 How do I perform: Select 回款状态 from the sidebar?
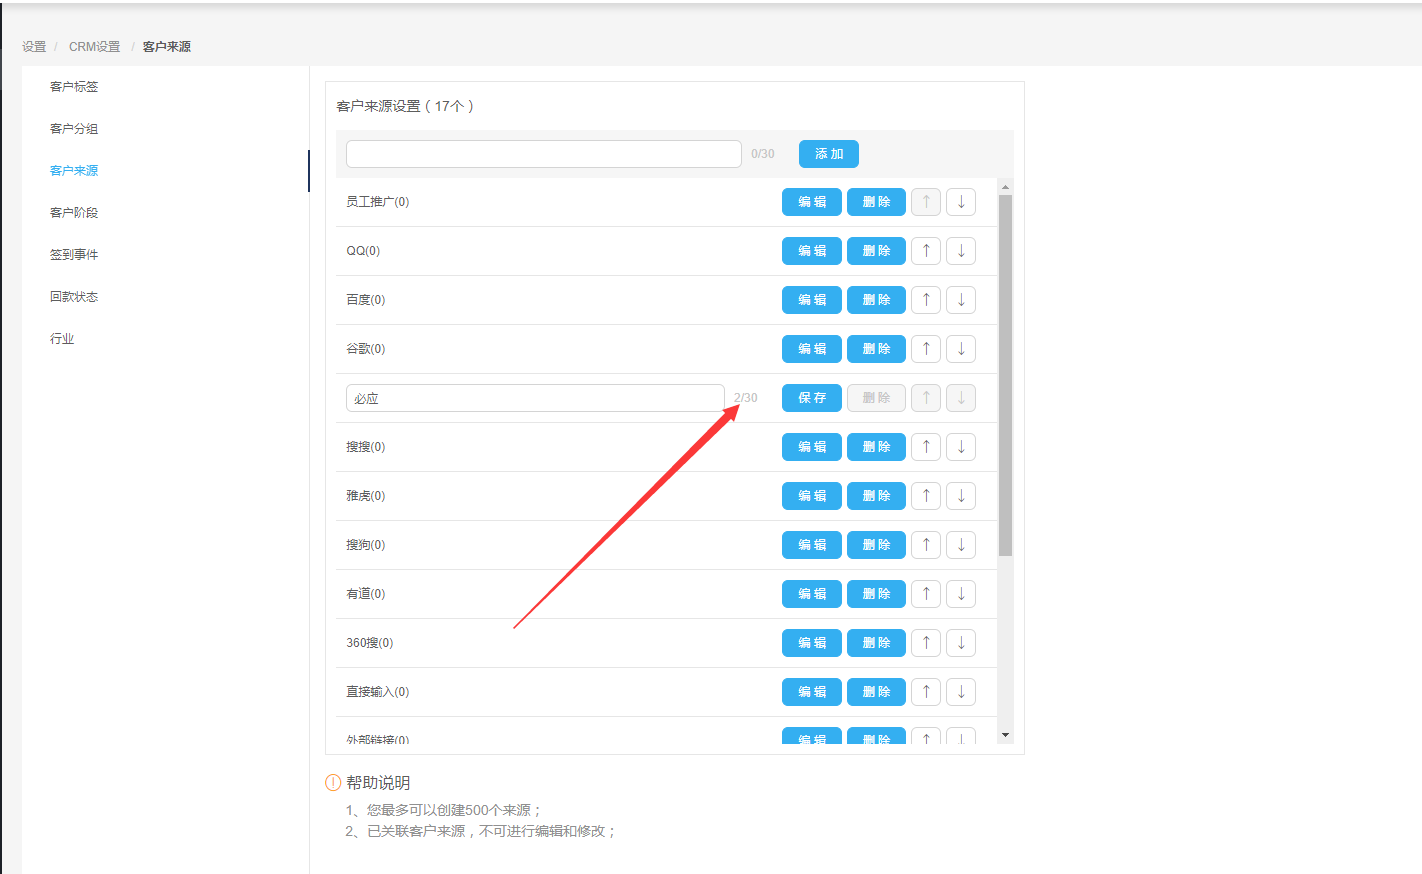pyautogui.click(x=74, y=297)
